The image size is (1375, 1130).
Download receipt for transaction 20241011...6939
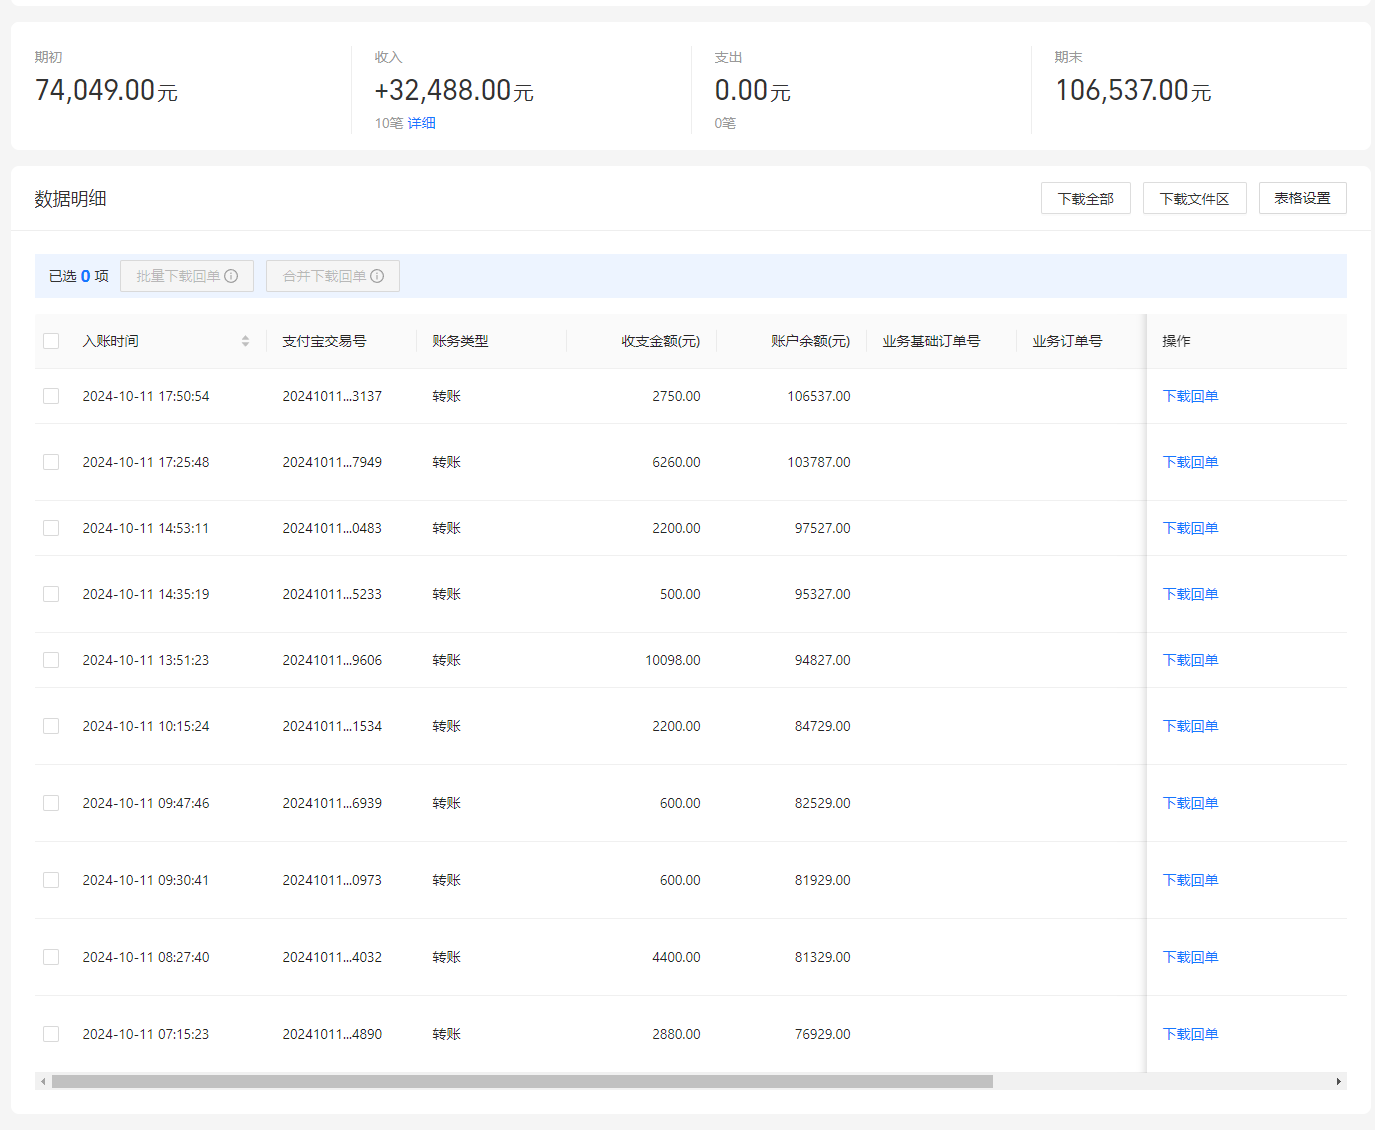tap(1190, 803)
